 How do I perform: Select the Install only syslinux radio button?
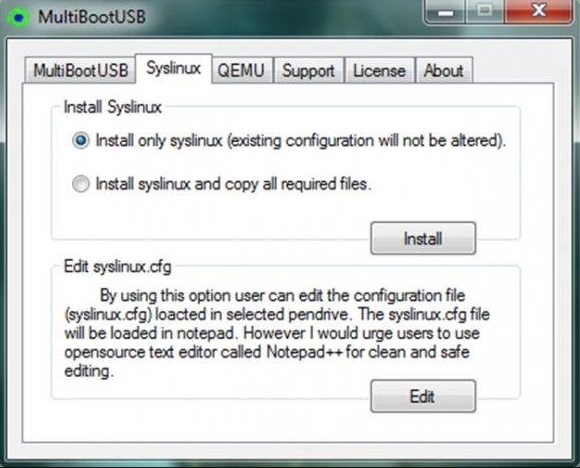click(x=81, y=141)
